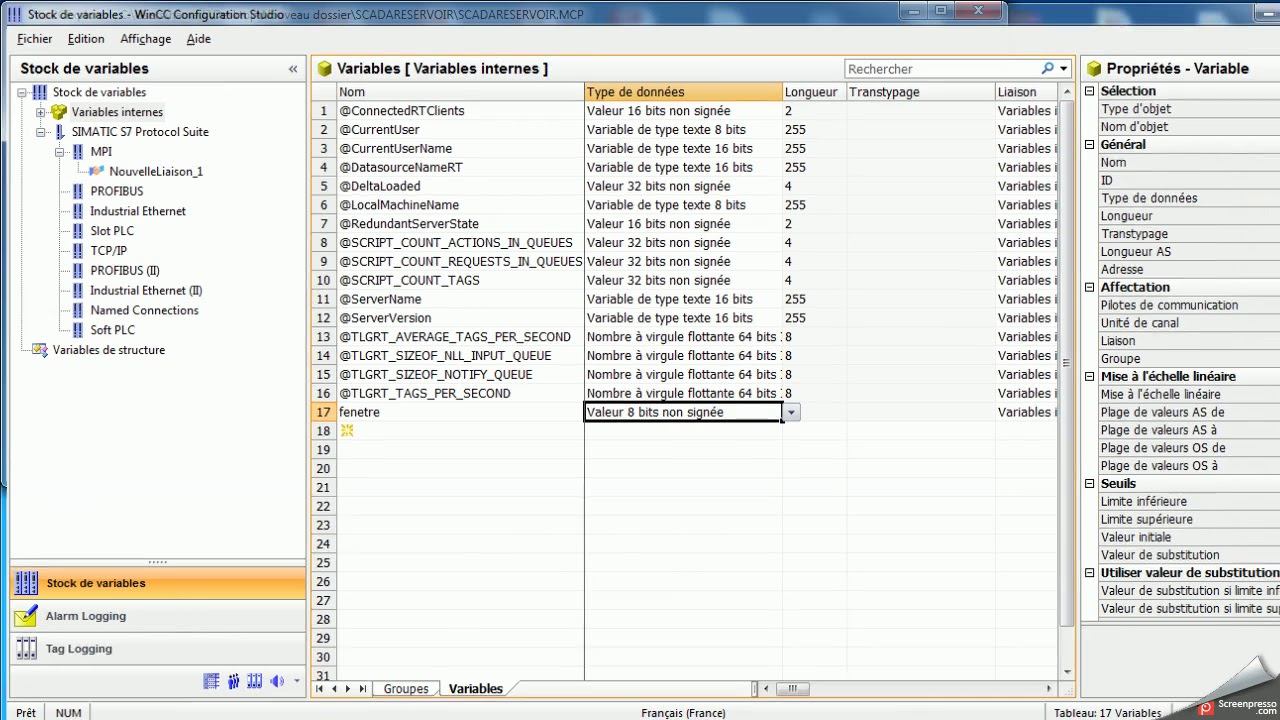The image size is (1280, 720).
Task: Open the Stock de variables navigation button
Action: 158,583
